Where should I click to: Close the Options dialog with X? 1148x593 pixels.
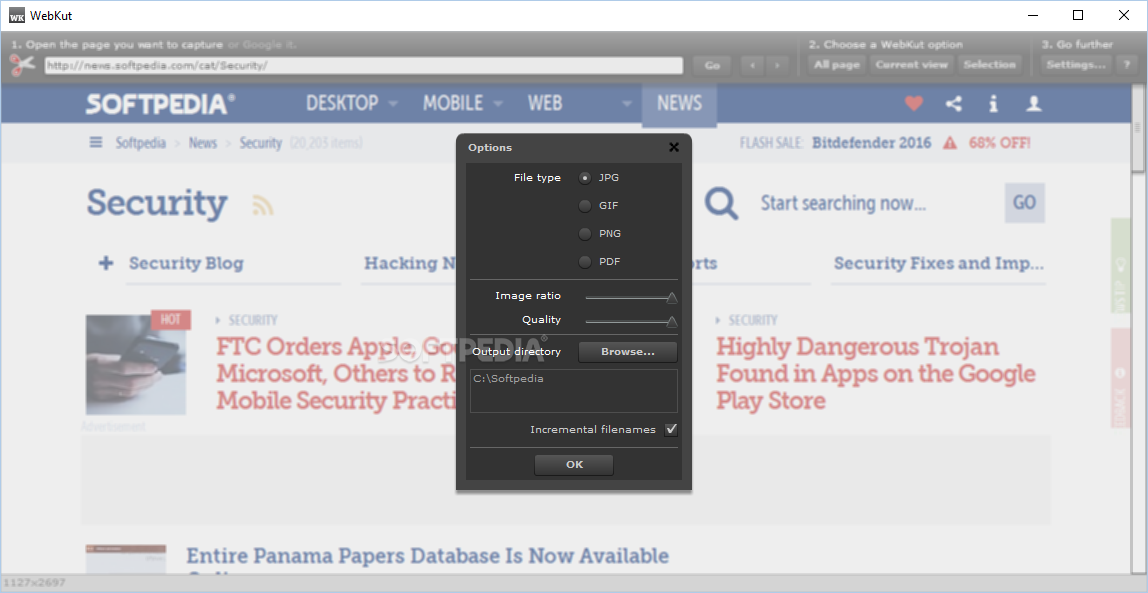click(x=674, y=147)
